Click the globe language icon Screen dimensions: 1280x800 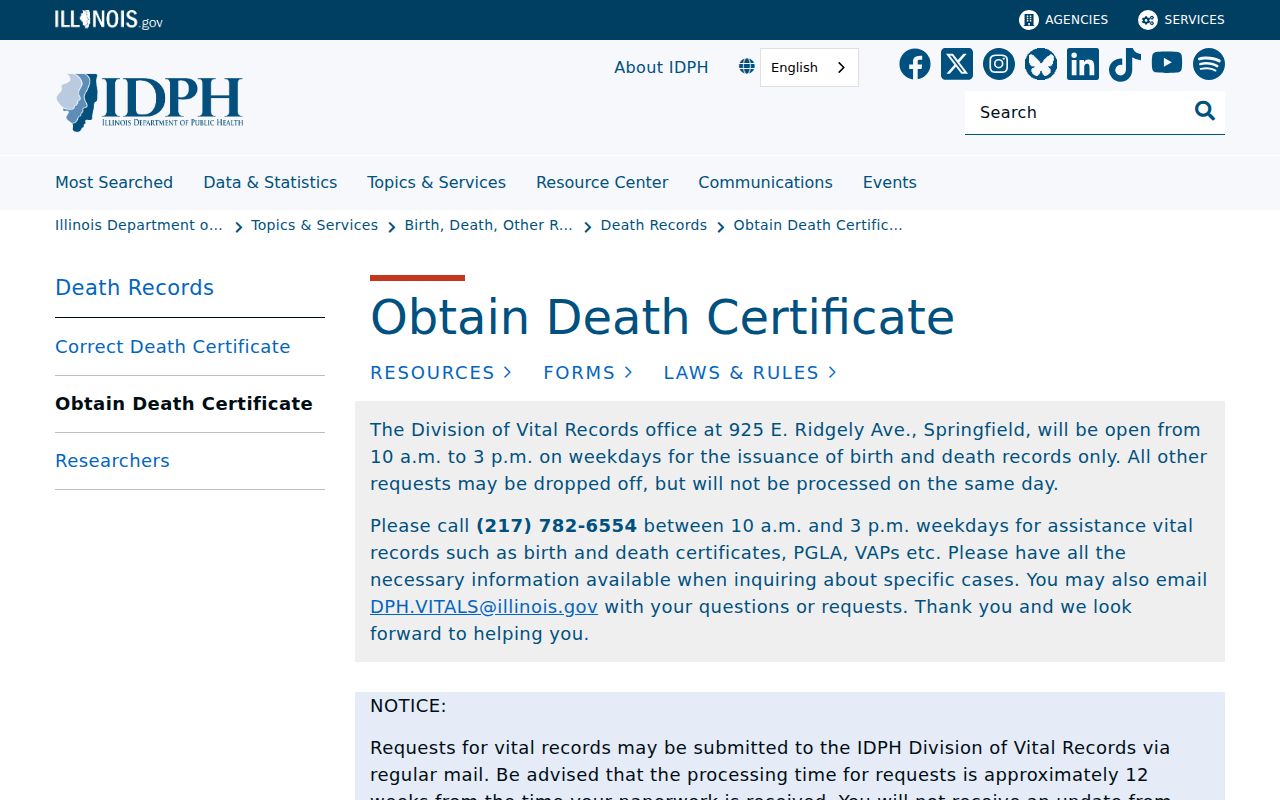747,67
